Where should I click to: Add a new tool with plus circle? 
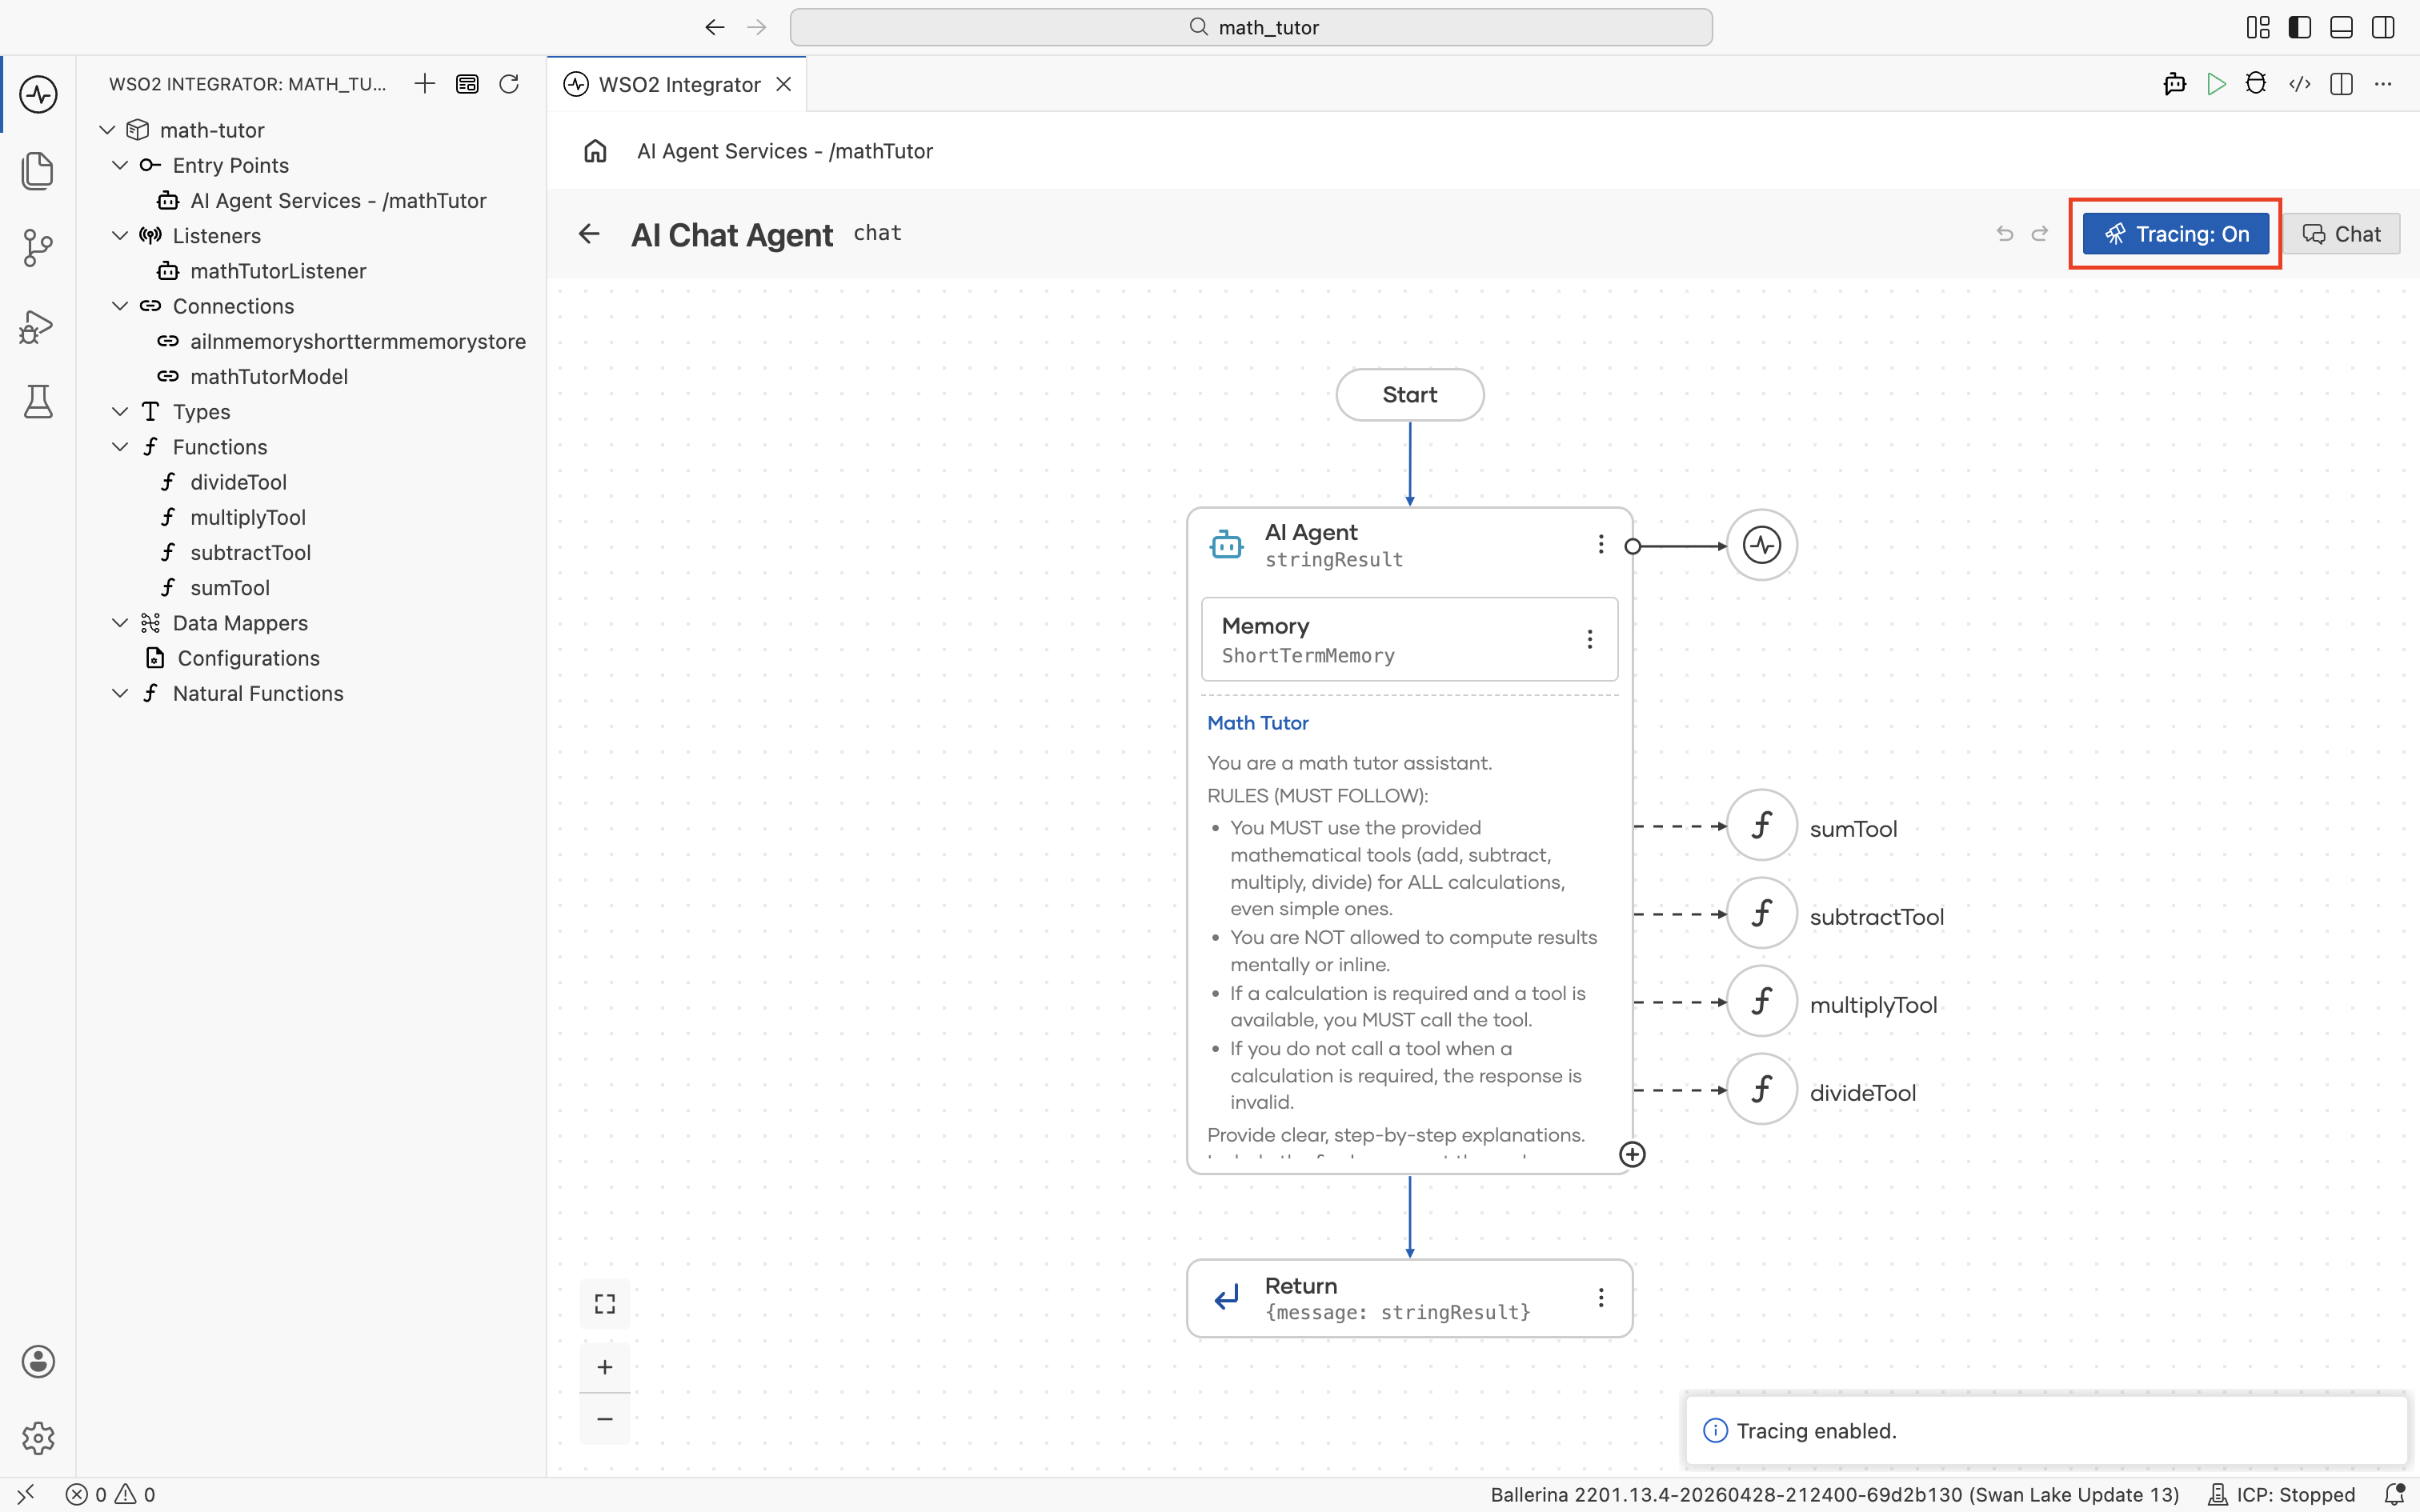coord(1632,1155)
